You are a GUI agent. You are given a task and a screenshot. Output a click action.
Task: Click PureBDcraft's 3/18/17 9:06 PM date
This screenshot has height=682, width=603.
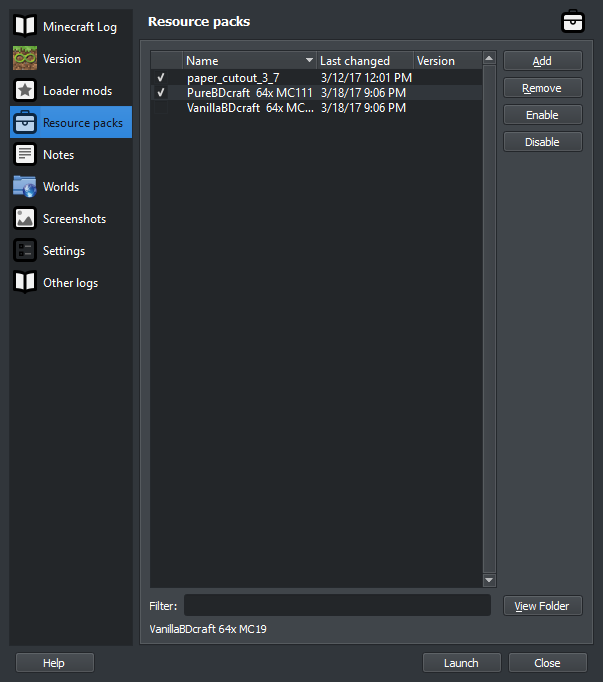(363, 93)
